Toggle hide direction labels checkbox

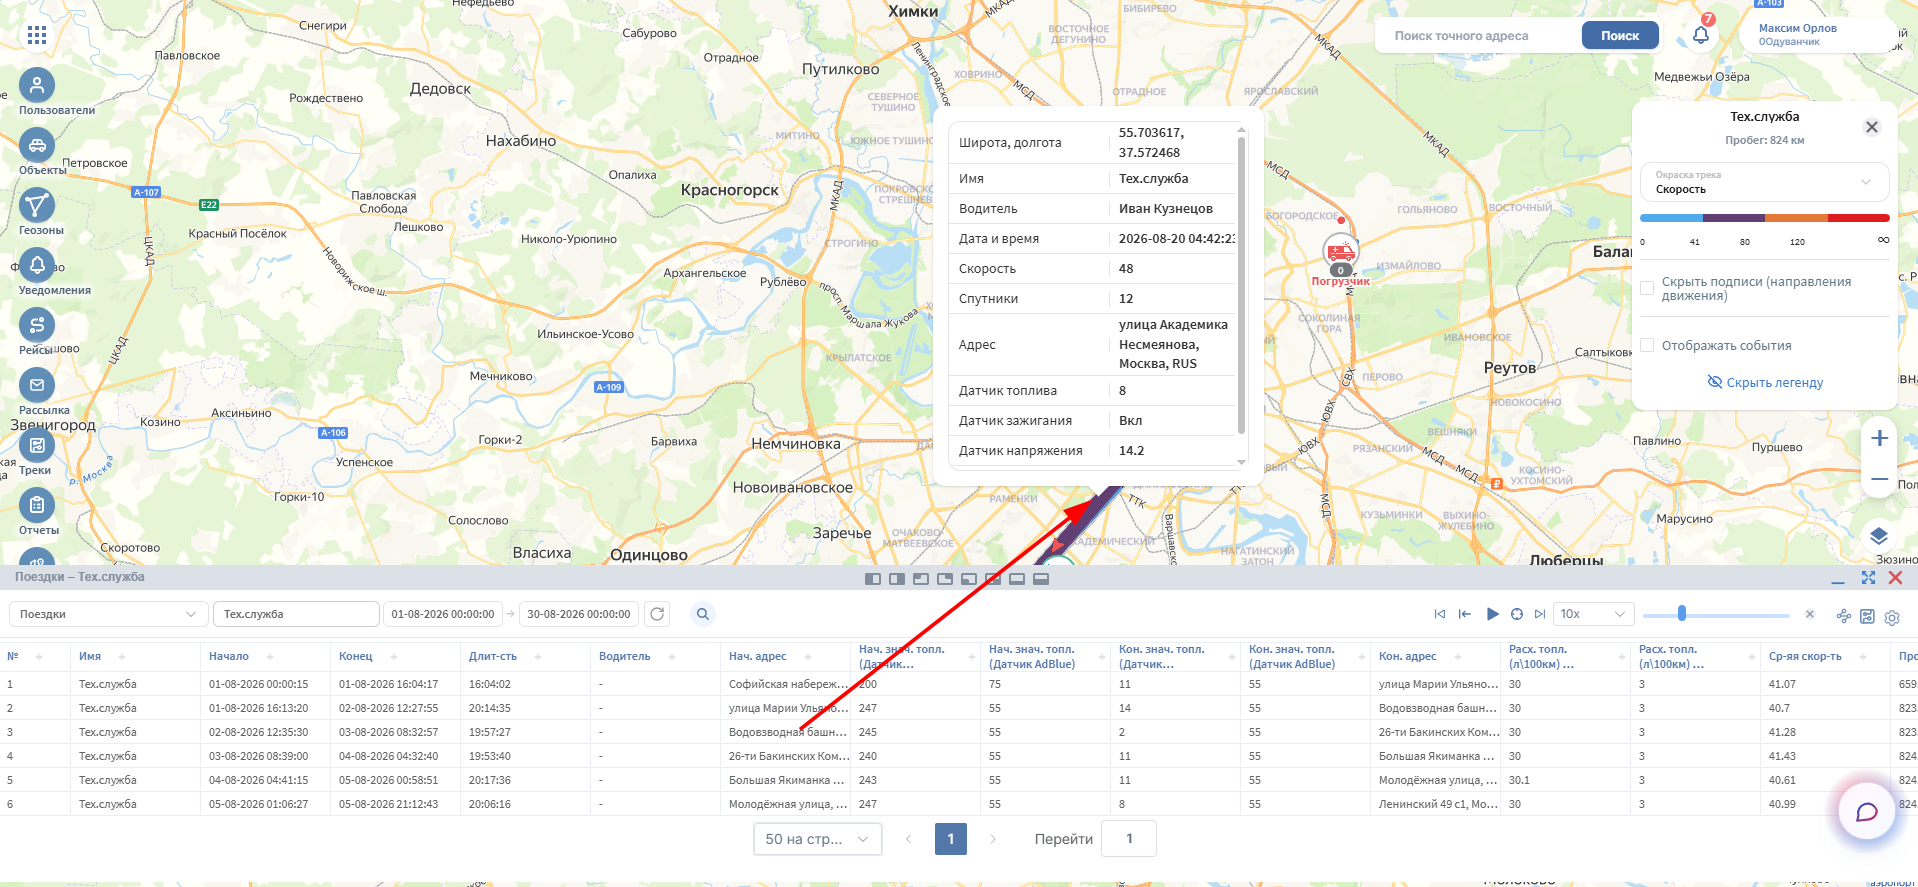1647,288
